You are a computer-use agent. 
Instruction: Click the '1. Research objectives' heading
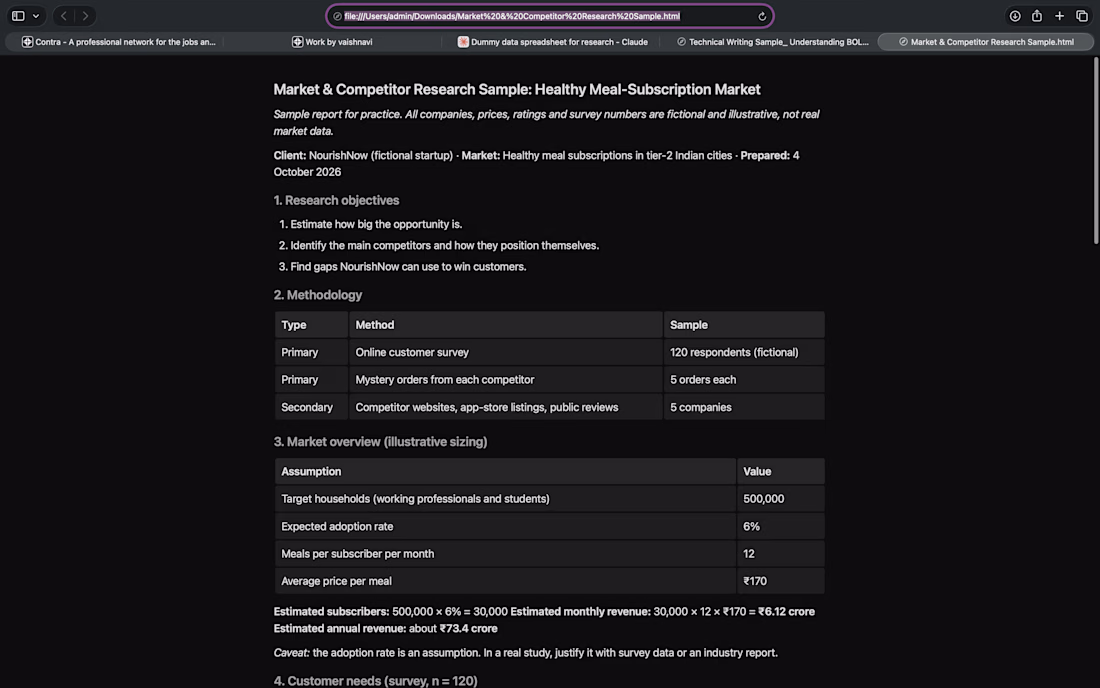(336, 201)
